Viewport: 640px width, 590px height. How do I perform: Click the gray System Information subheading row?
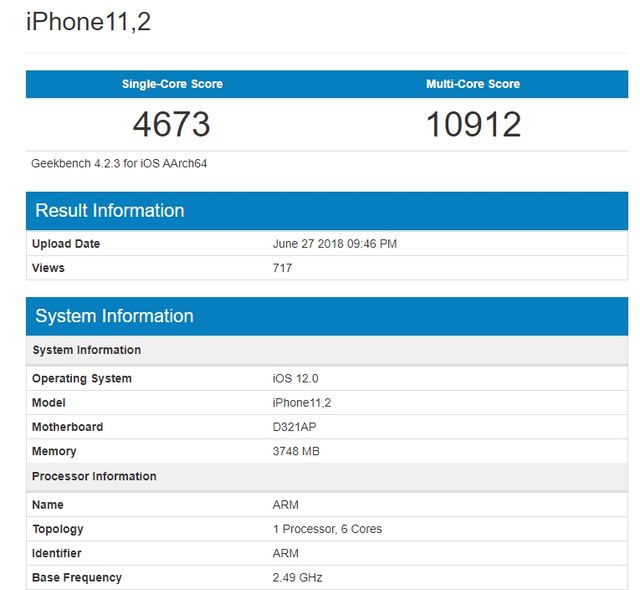pos(327,350)
